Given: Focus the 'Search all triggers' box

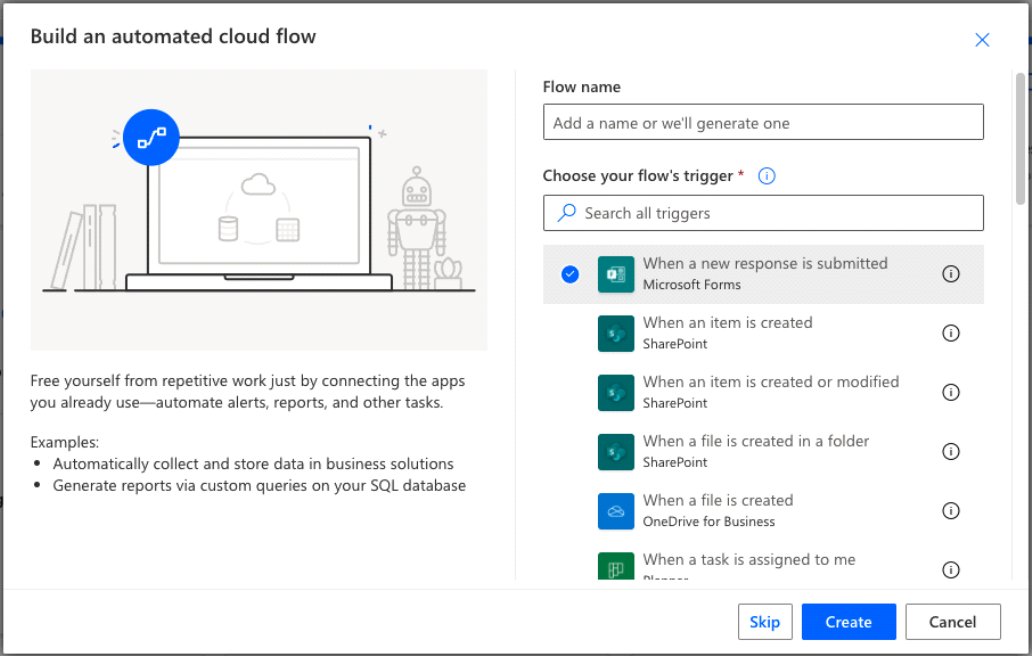Looking at the screenshot, I should click(x=763, y=213).
